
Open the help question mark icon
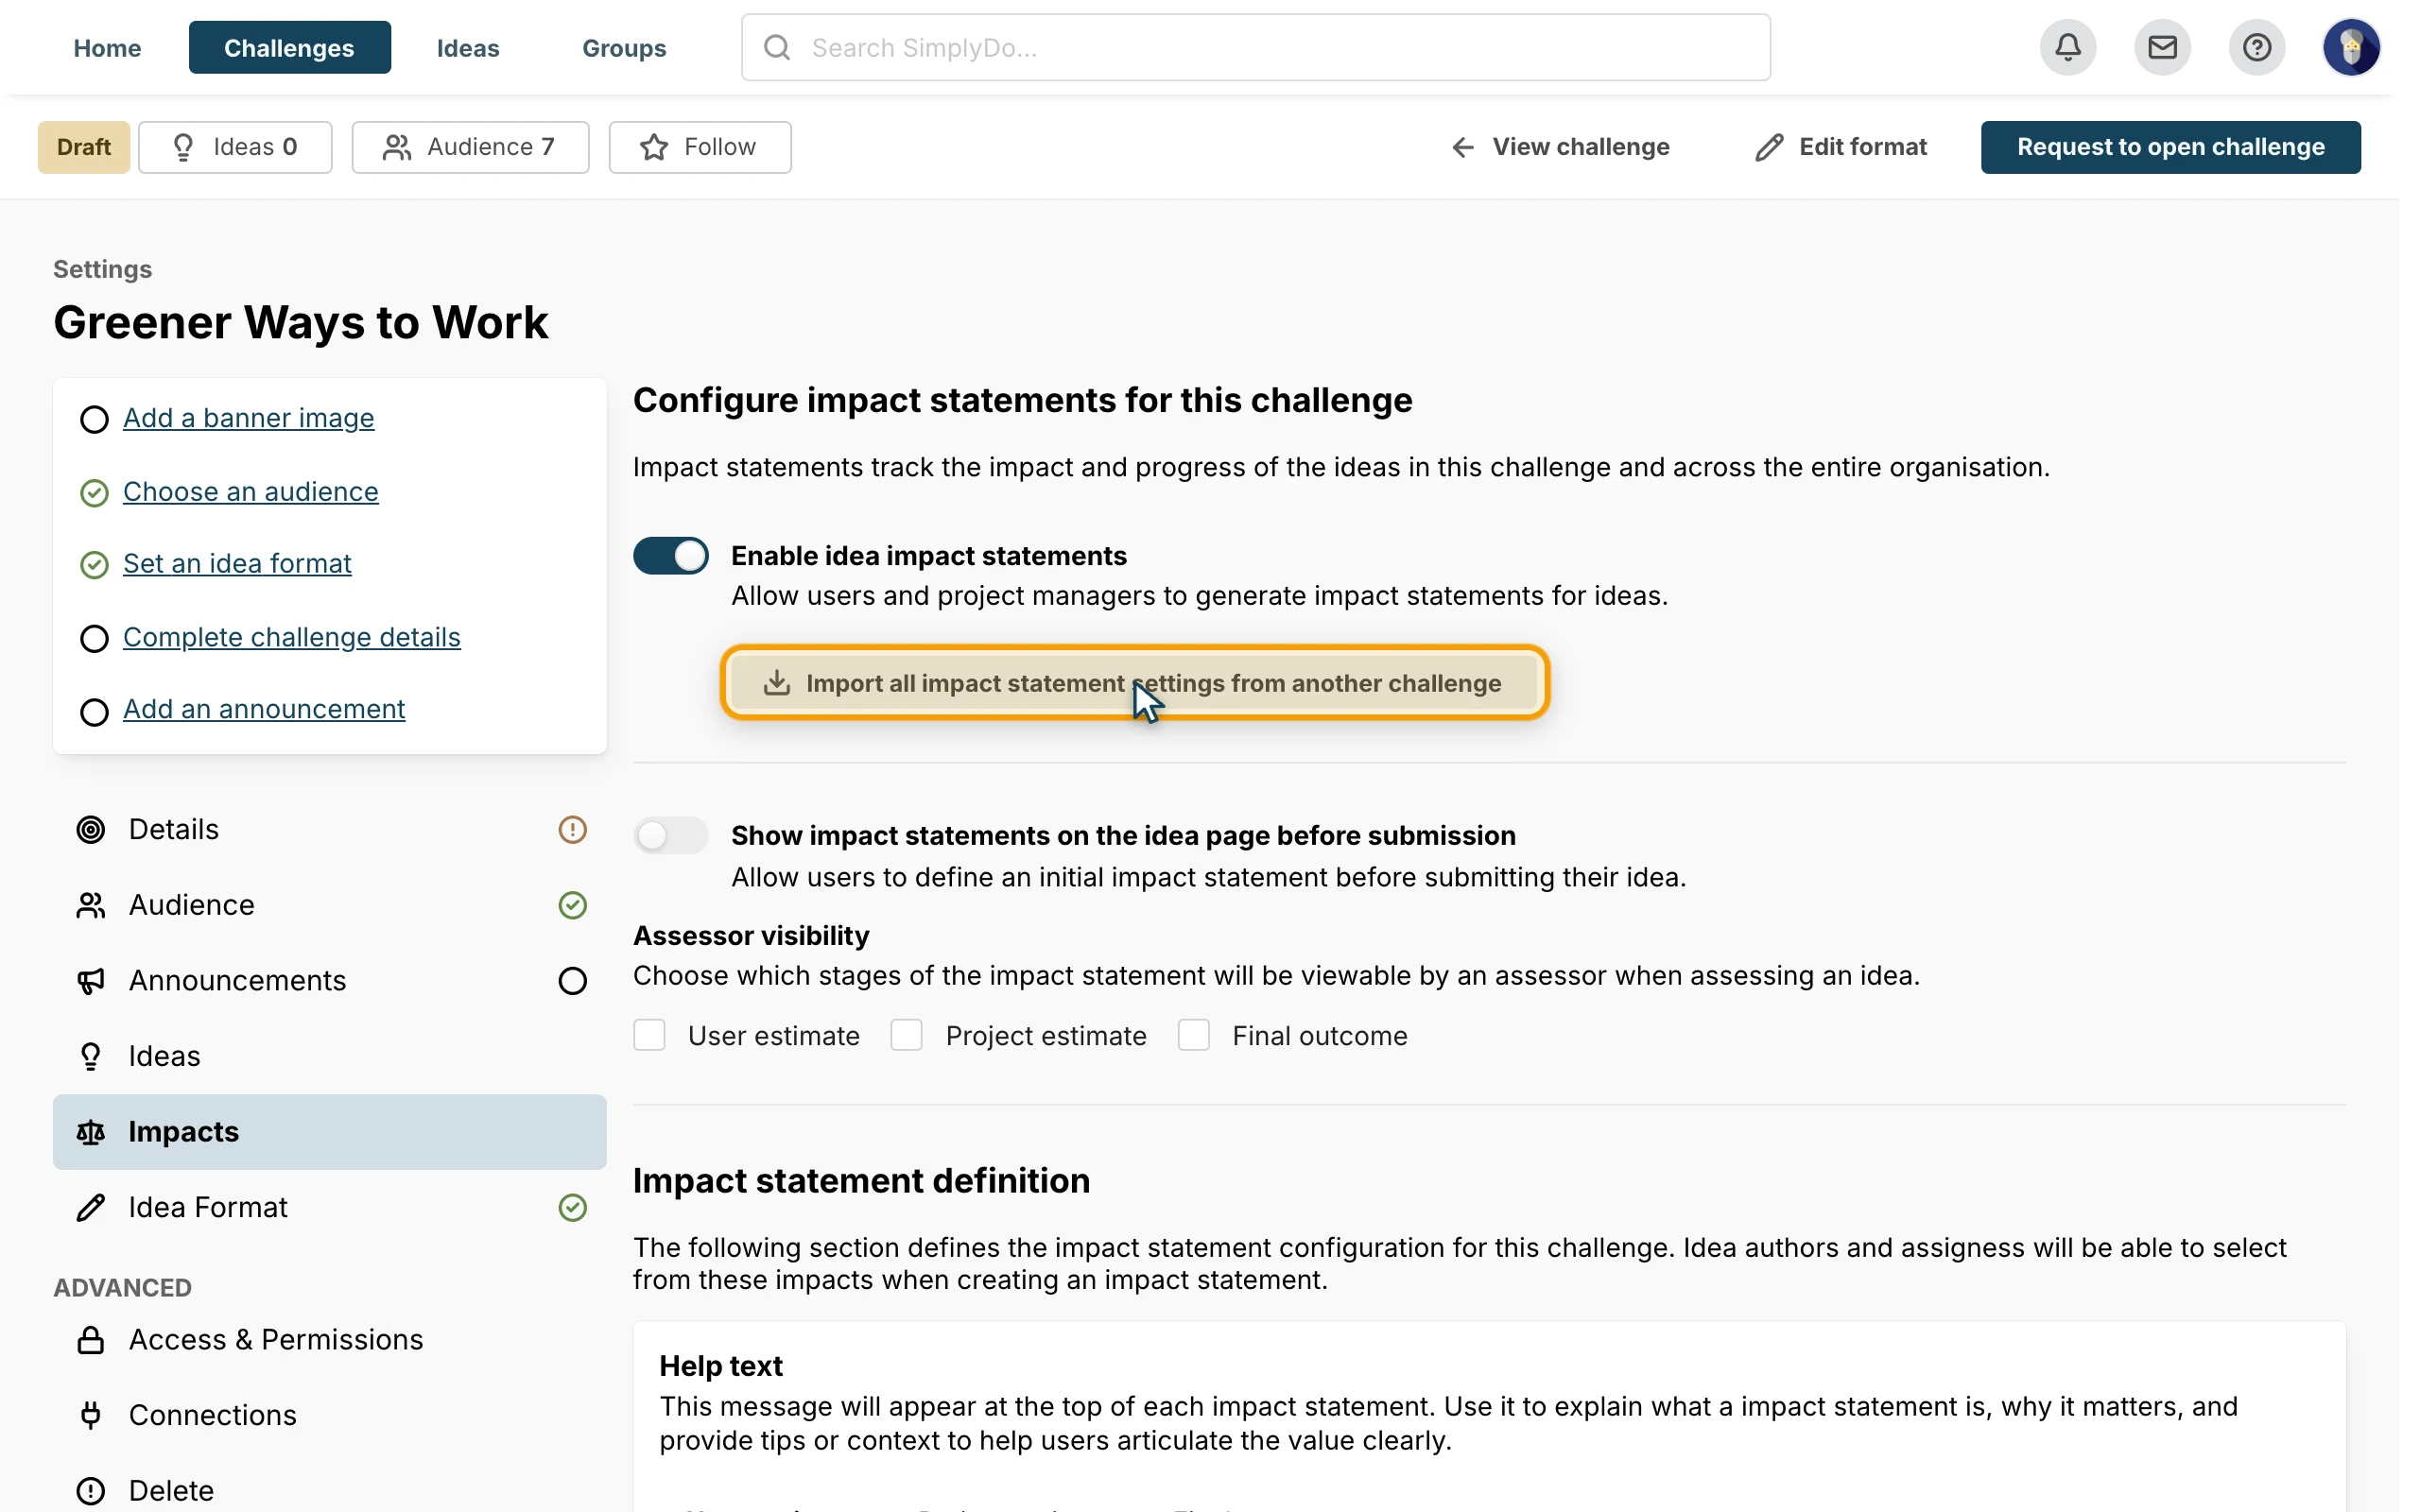click(2256, 47)
